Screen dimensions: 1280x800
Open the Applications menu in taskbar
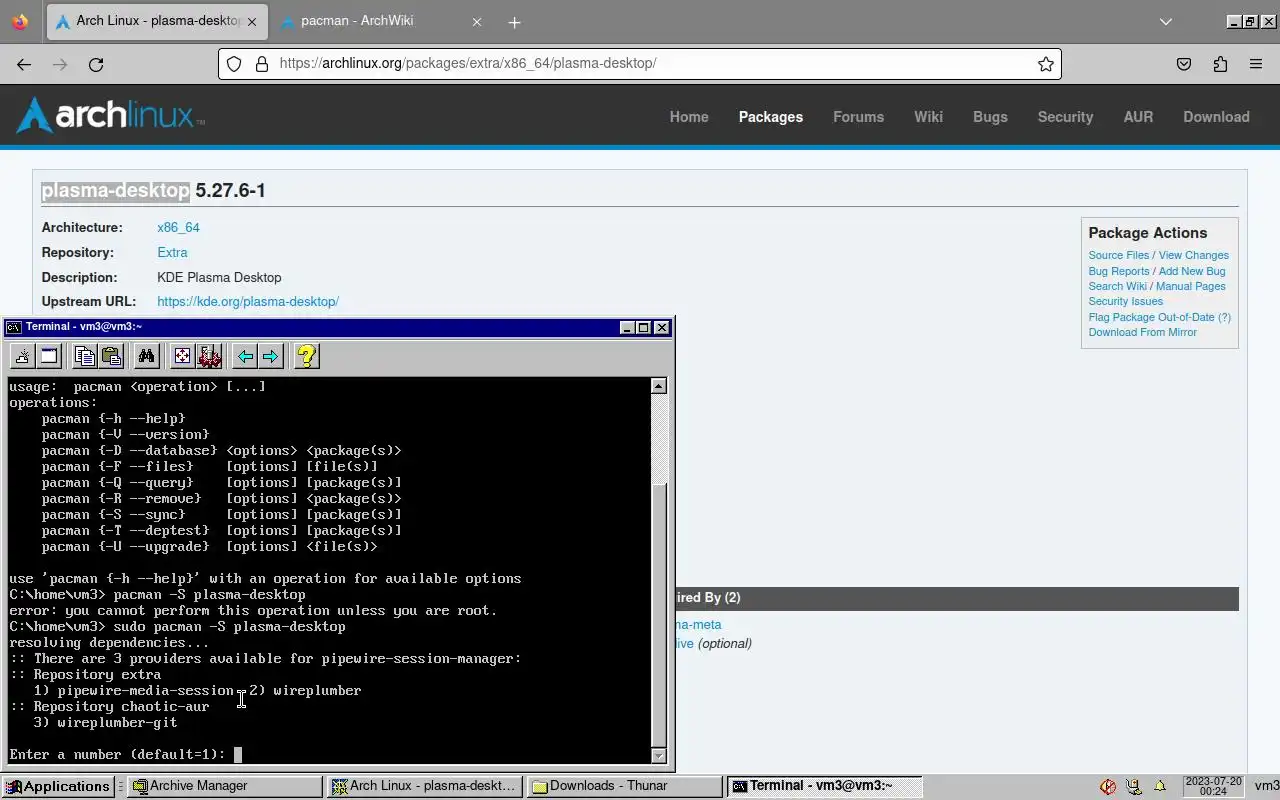(x=57, y=786)
